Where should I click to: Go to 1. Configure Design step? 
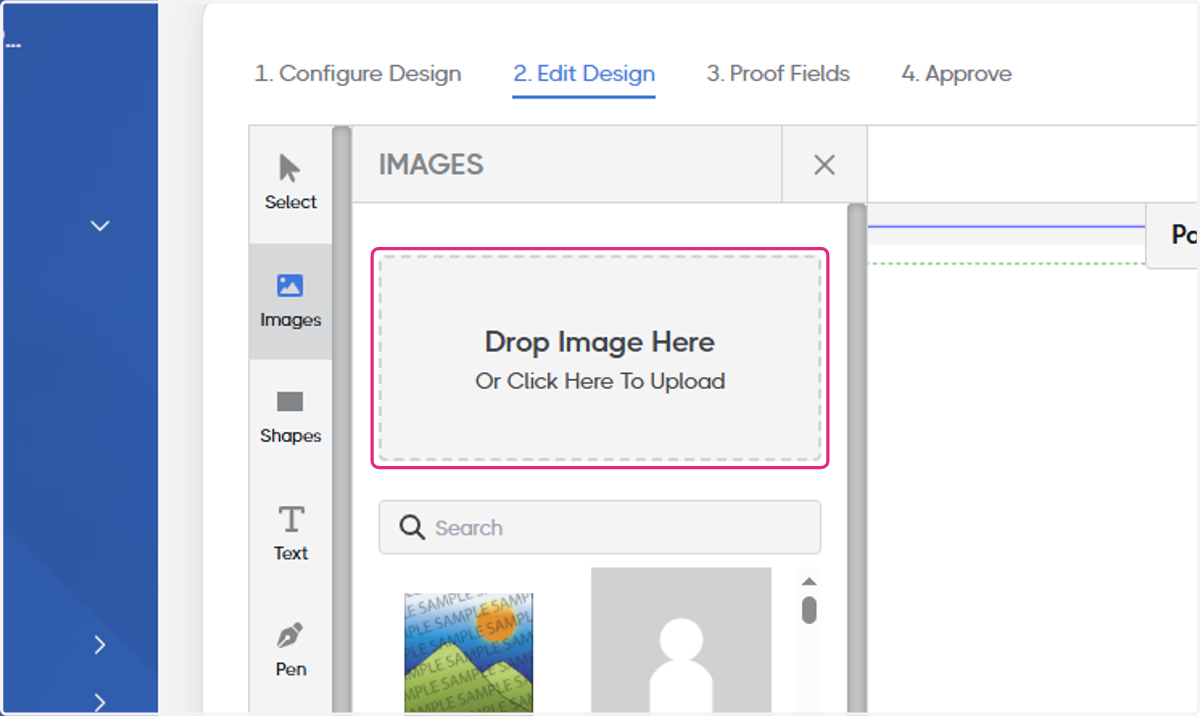(x=358, y=74)
